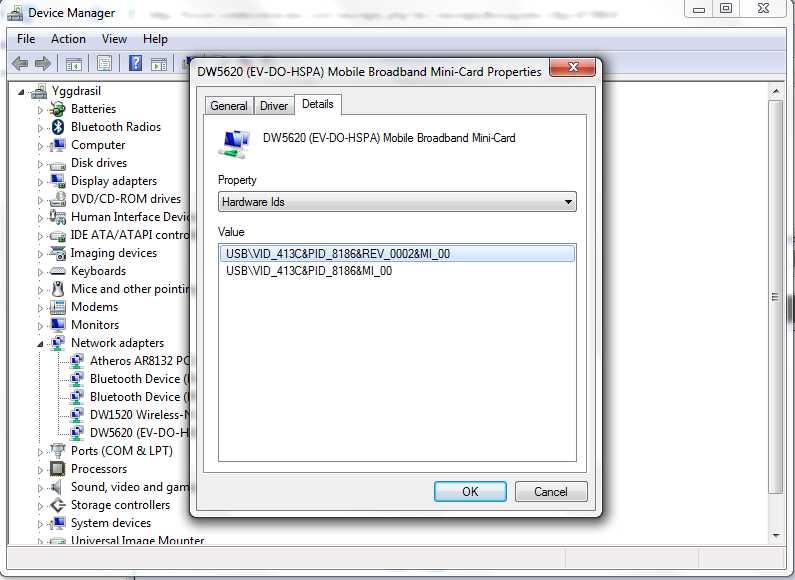Open the Hardware Ids property dropdown
This screenshot has height=580, width=795.
(x=397, y=202)
